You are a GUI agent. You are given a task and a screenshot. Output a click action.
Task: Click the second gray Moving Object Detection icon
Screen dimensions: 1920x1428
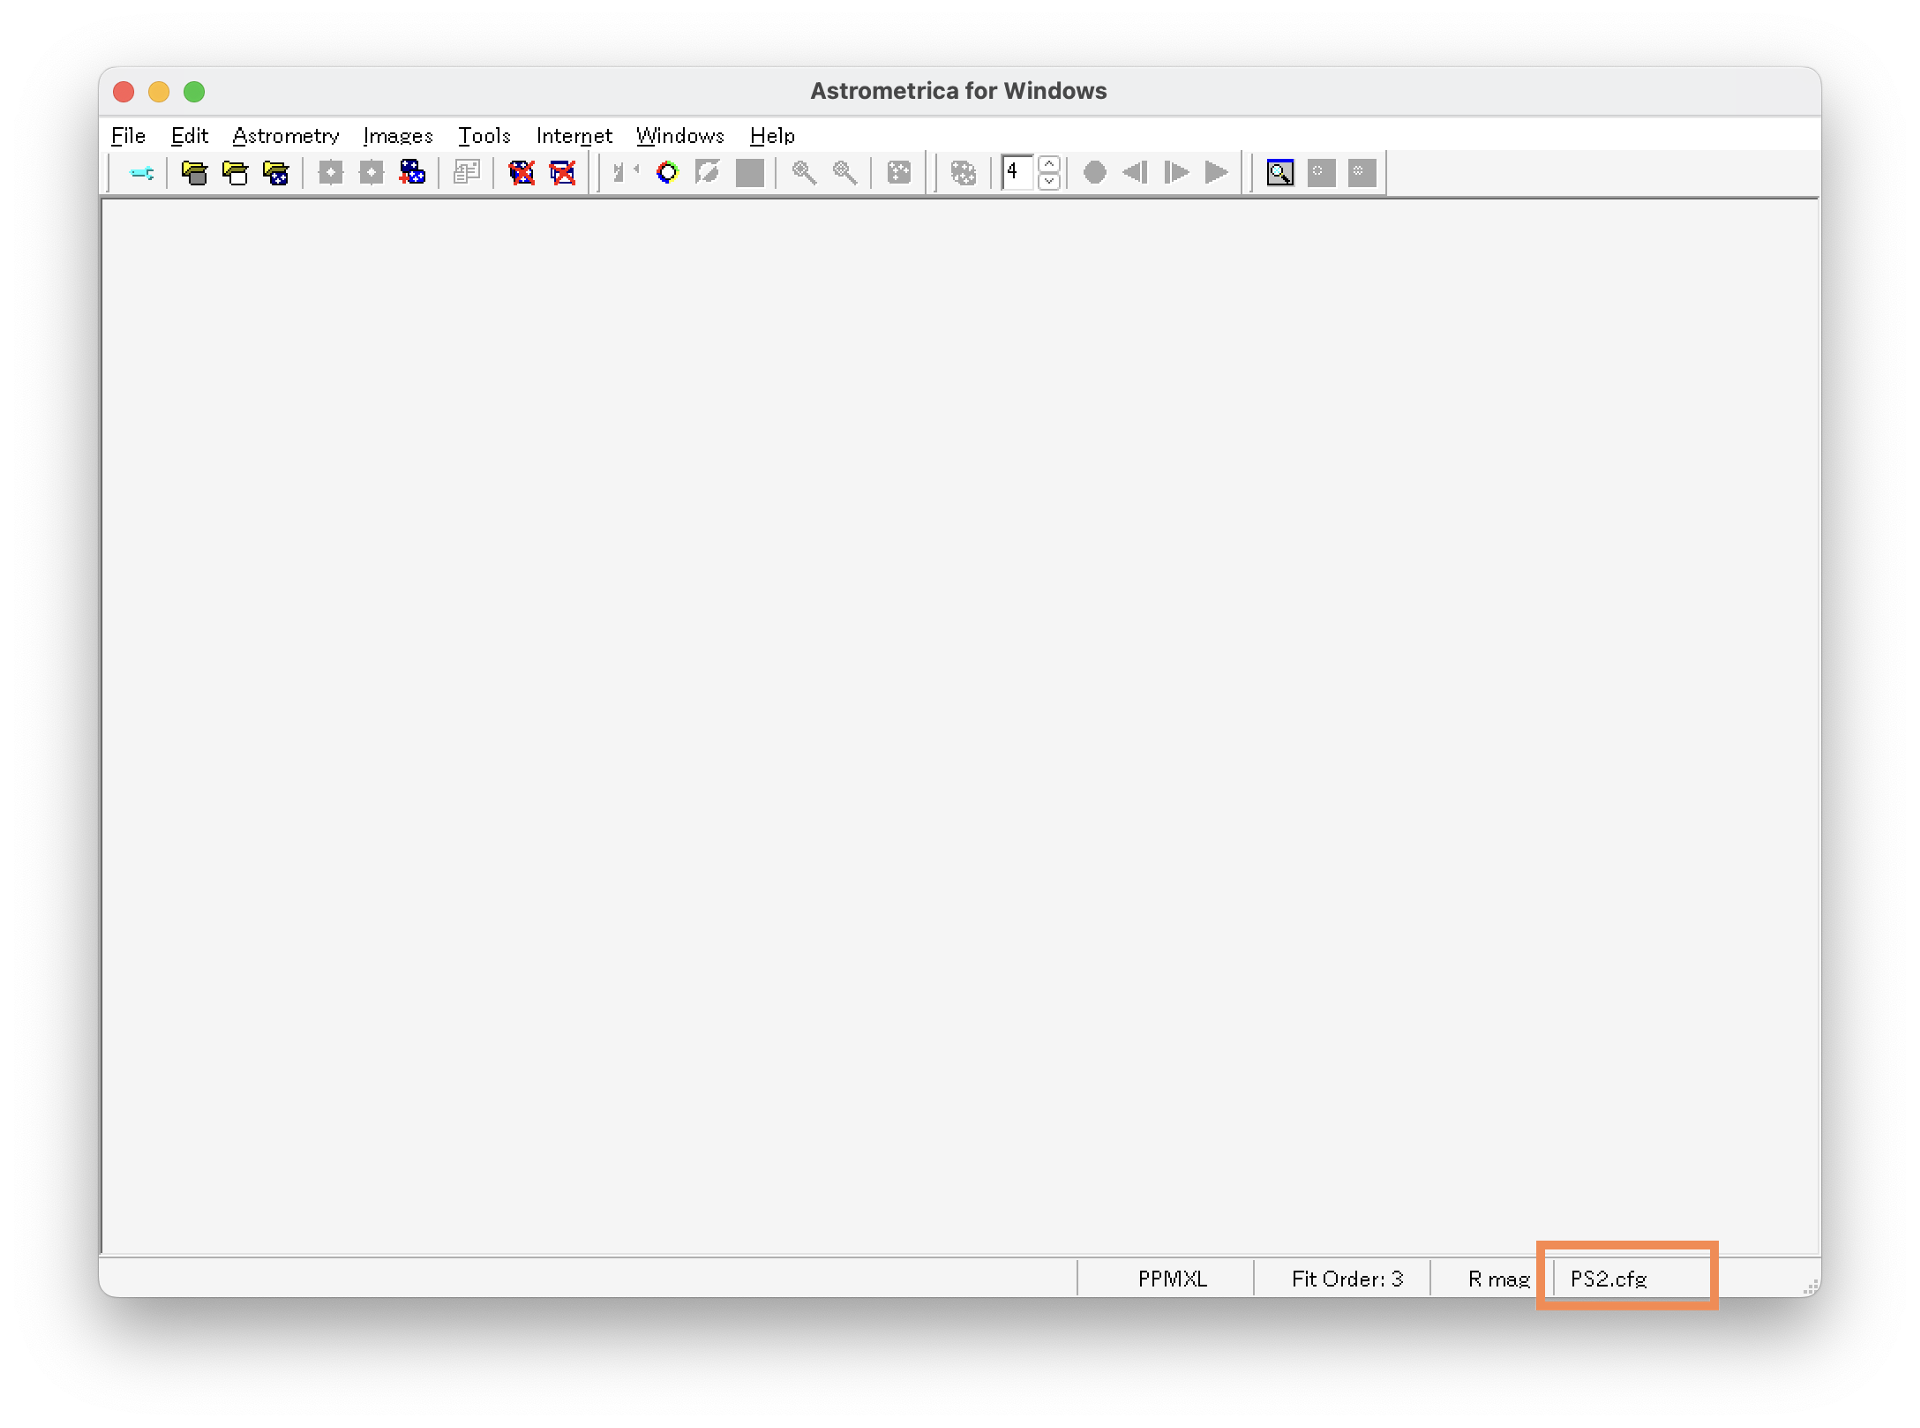point(371,173)
